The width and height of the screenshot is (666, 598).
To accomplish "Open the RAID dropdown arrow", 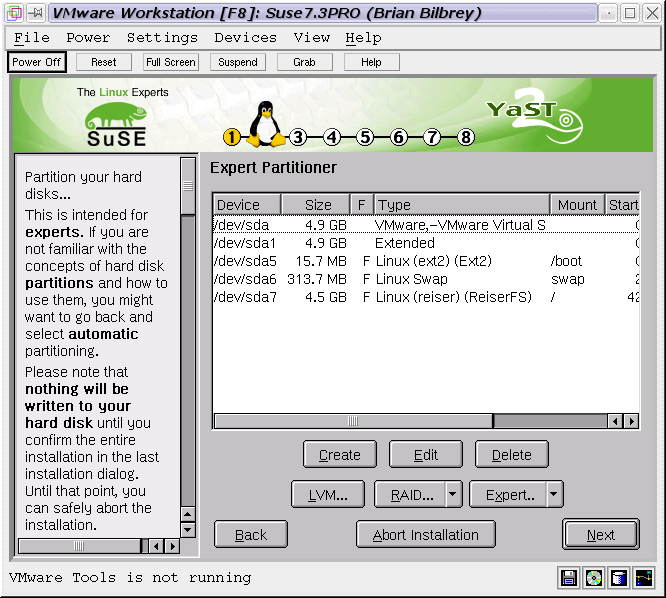I will pos(453,494).
